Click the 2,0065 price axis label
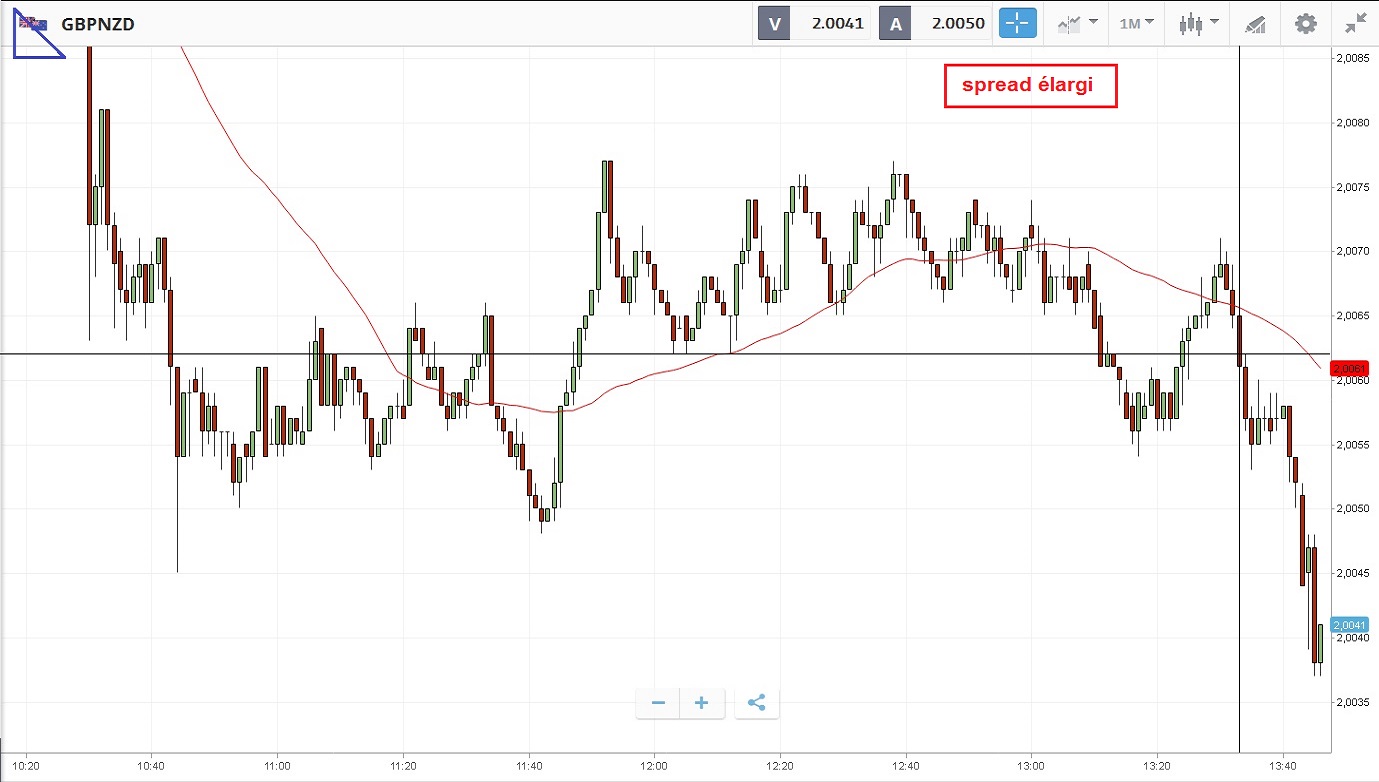Image resolution: width=1379 pixels, height=782 pixels. (1353, 316)
